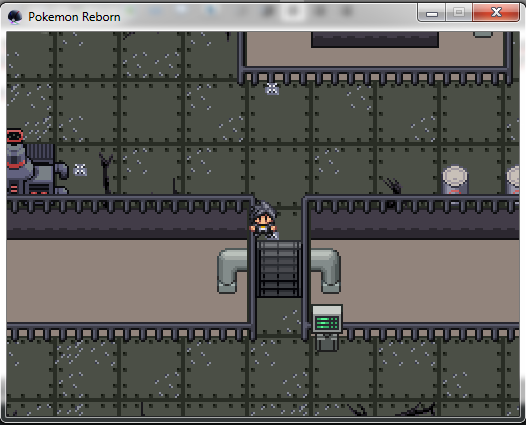Click the Pokemon Reborn window title text

tap(74, 17)
